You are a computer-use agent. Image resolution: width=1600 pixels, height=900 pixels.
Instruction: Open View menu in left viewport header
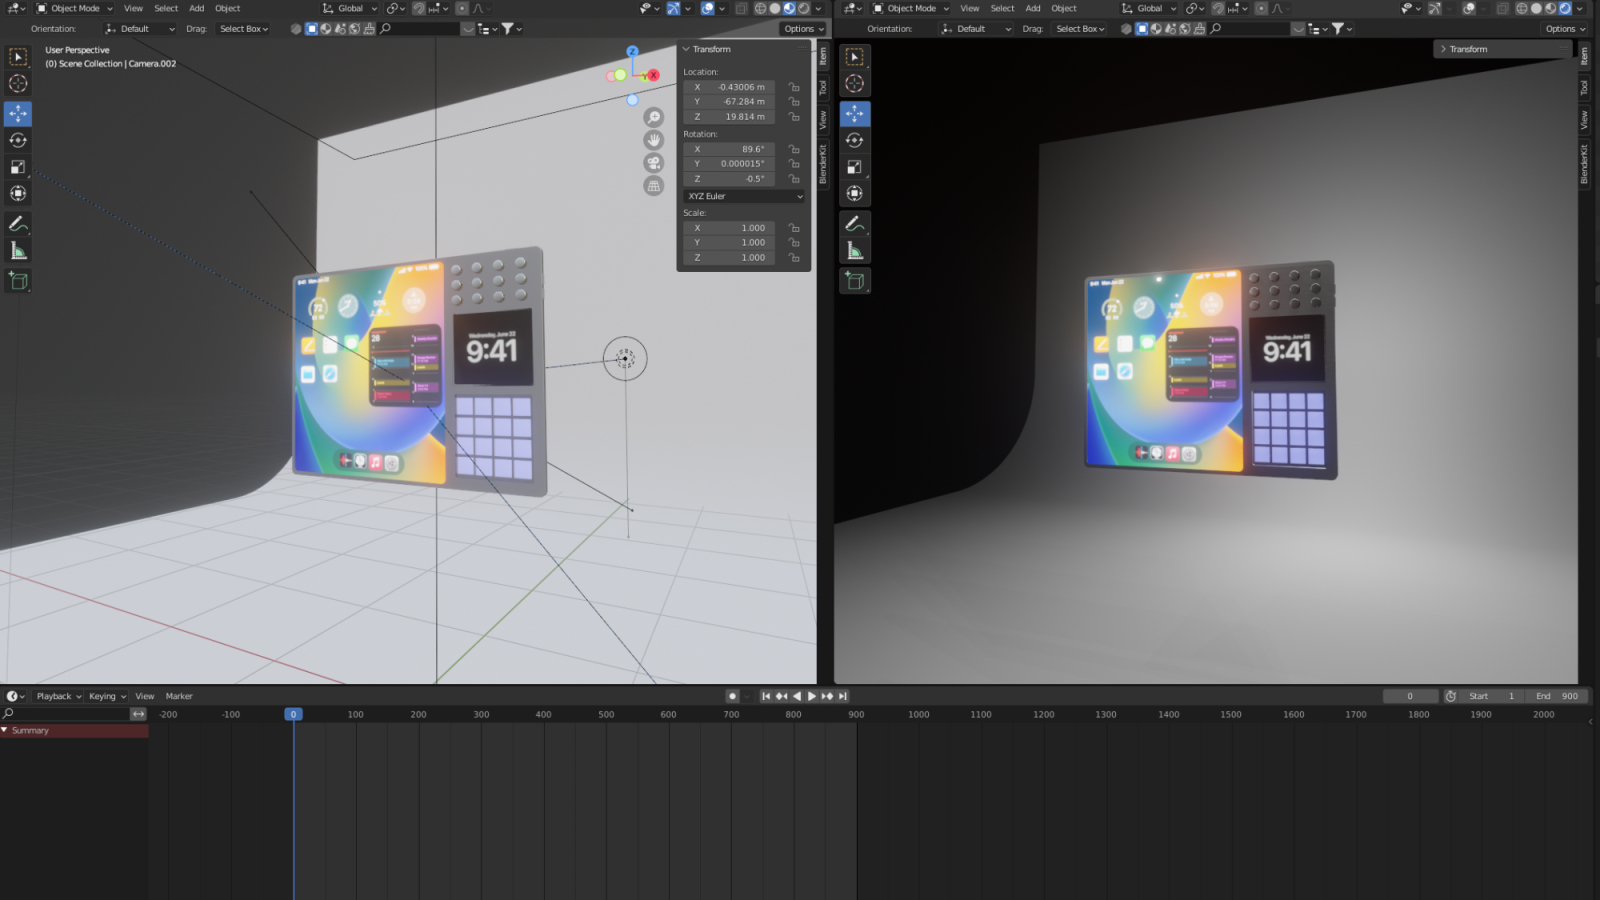(133, 8)
